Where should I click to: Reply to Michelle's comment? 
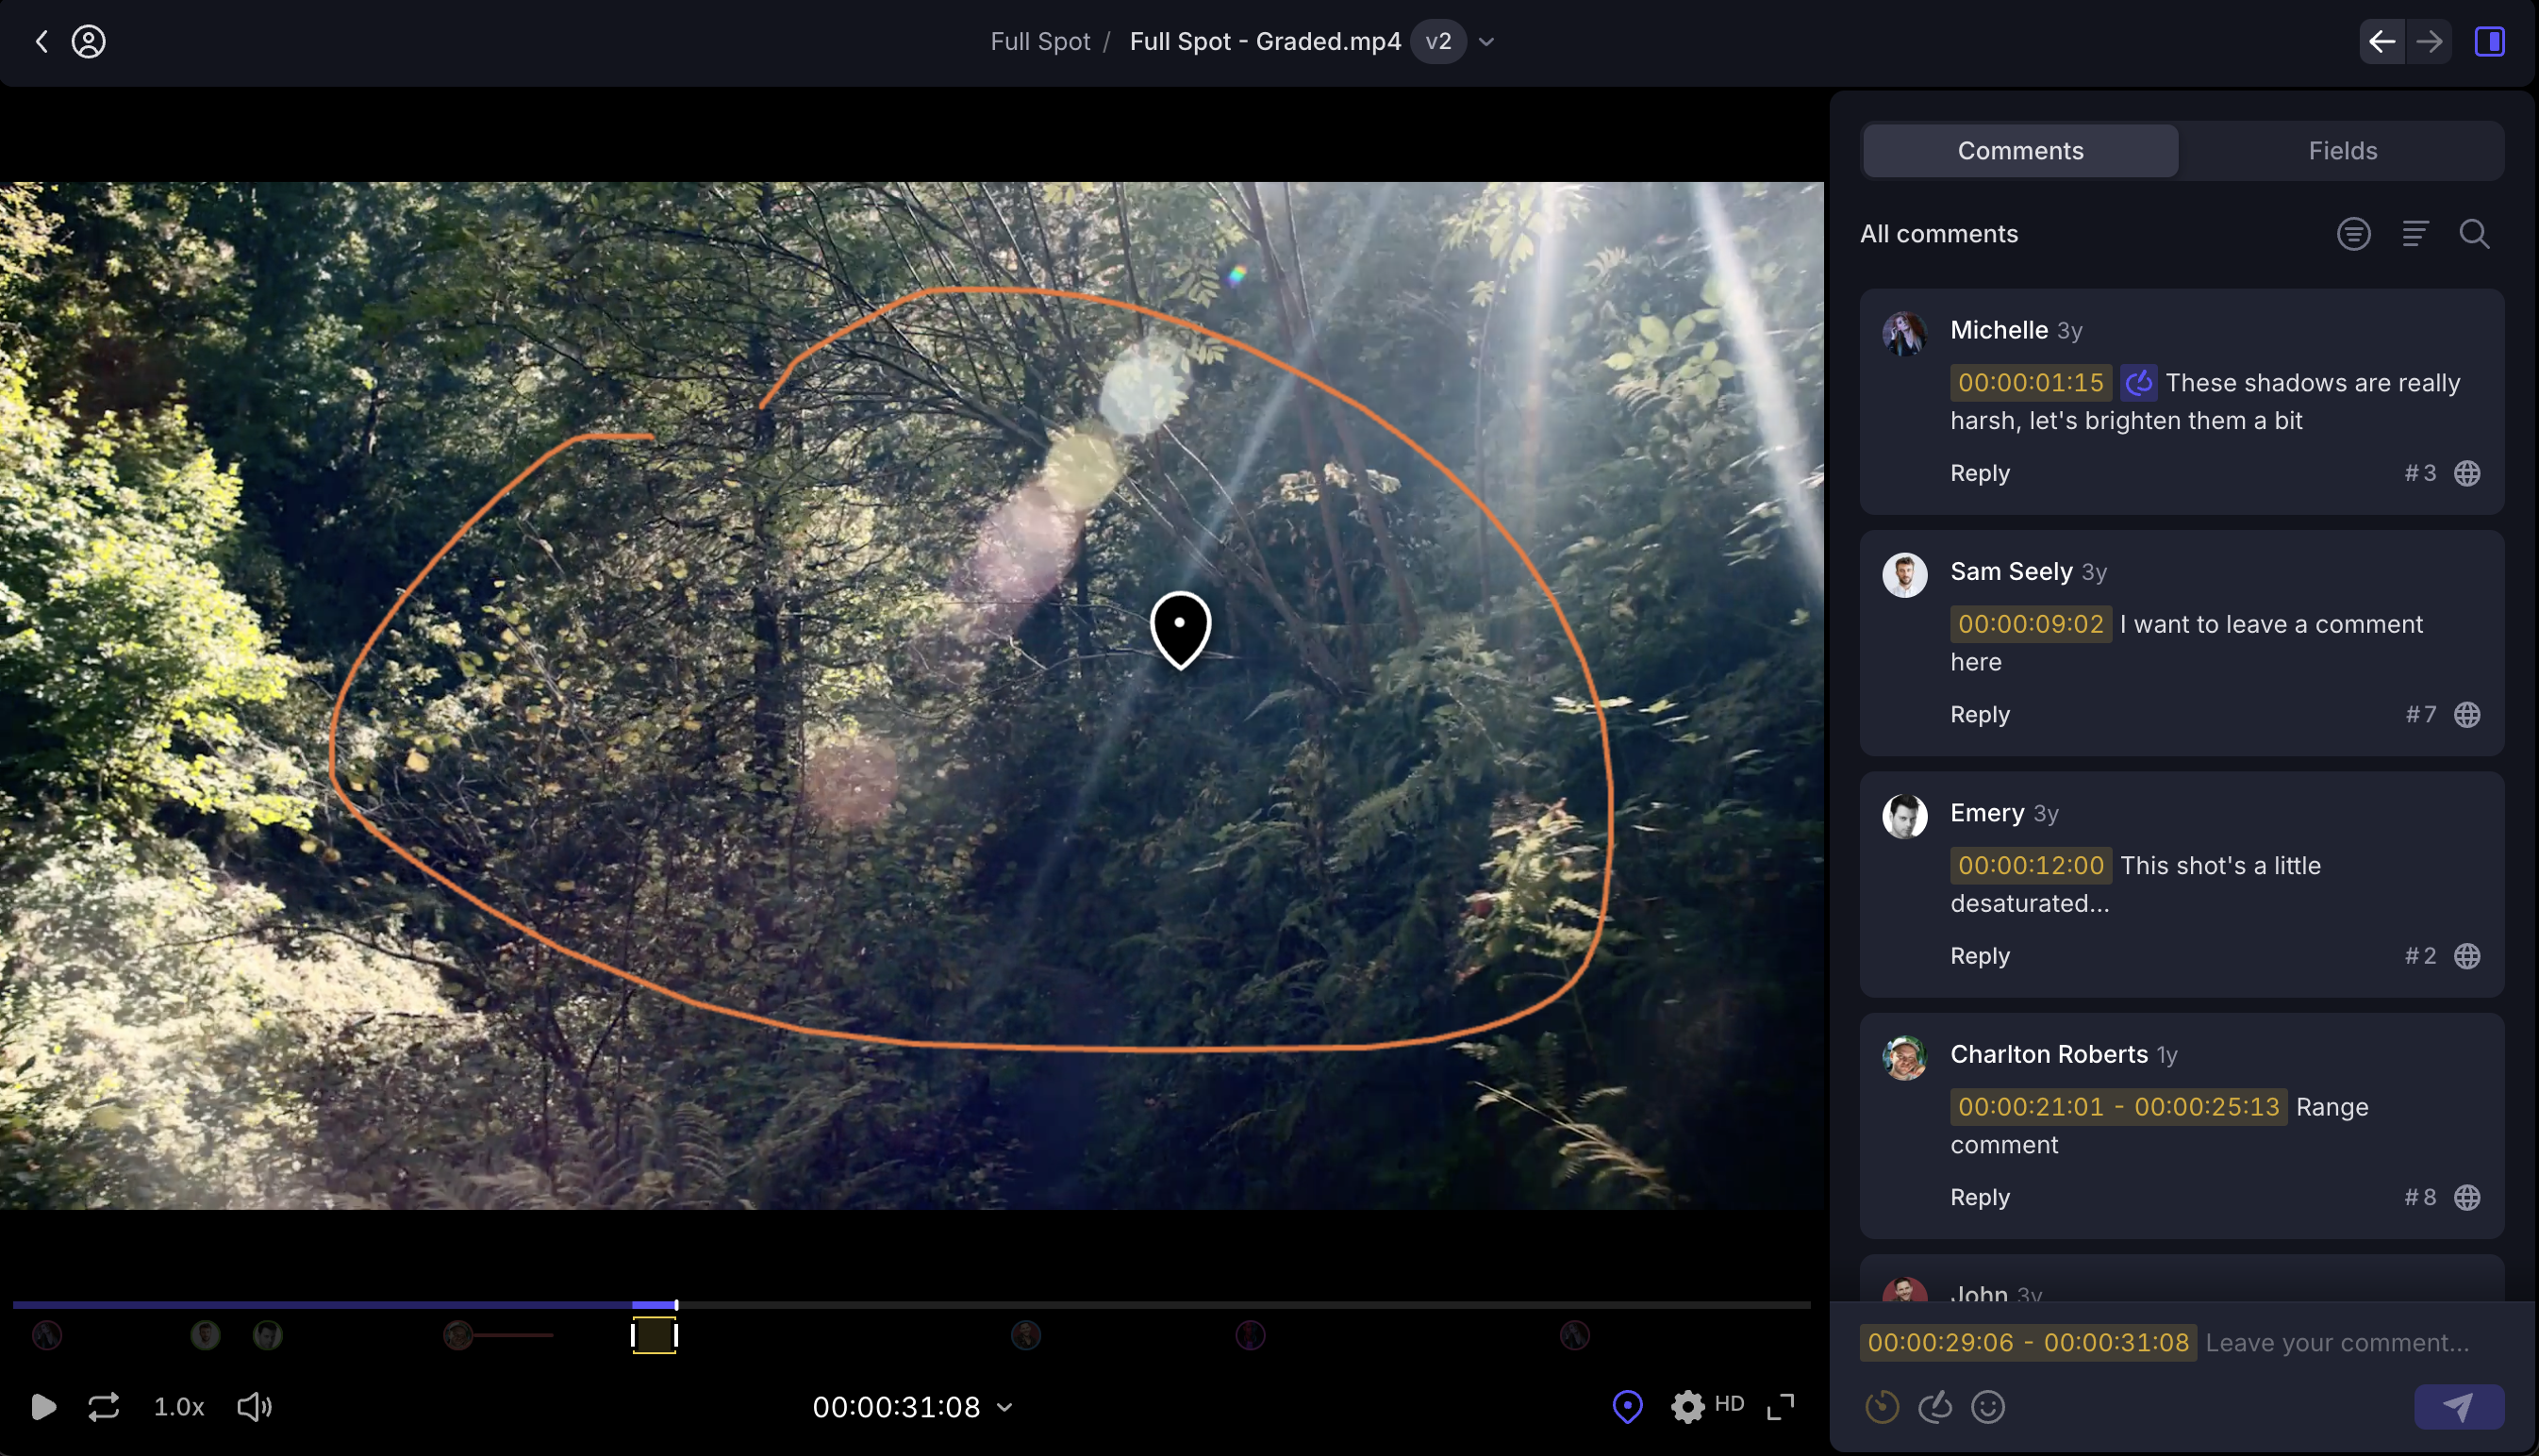tap(1979, 473)
